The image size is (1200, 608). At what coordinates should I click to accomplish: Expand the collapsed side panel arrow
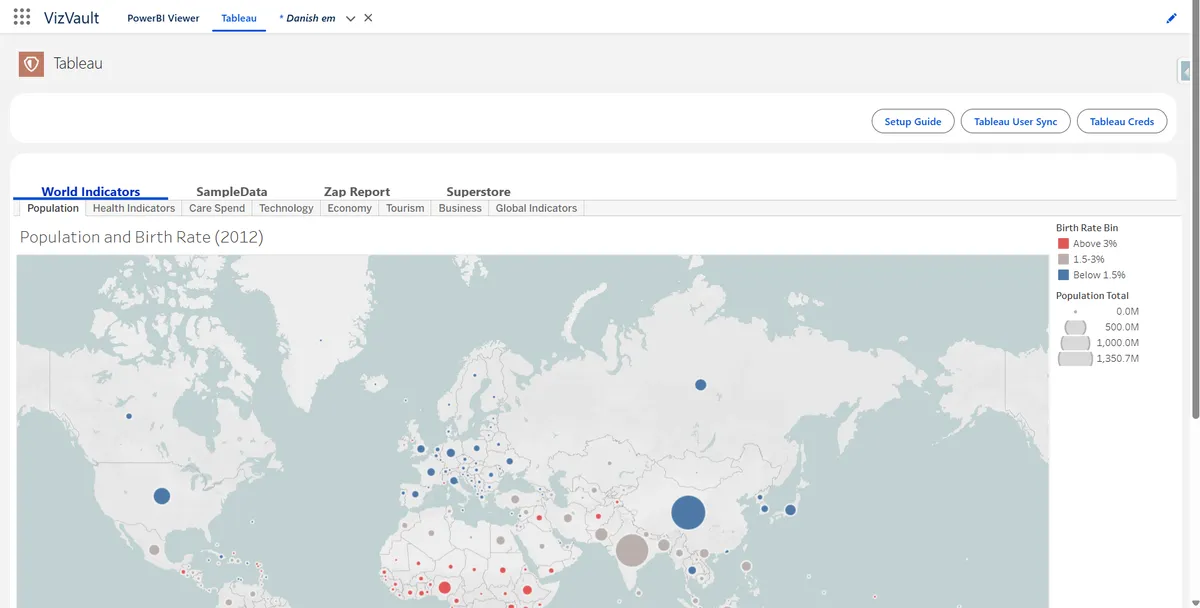coord(1186,71)
